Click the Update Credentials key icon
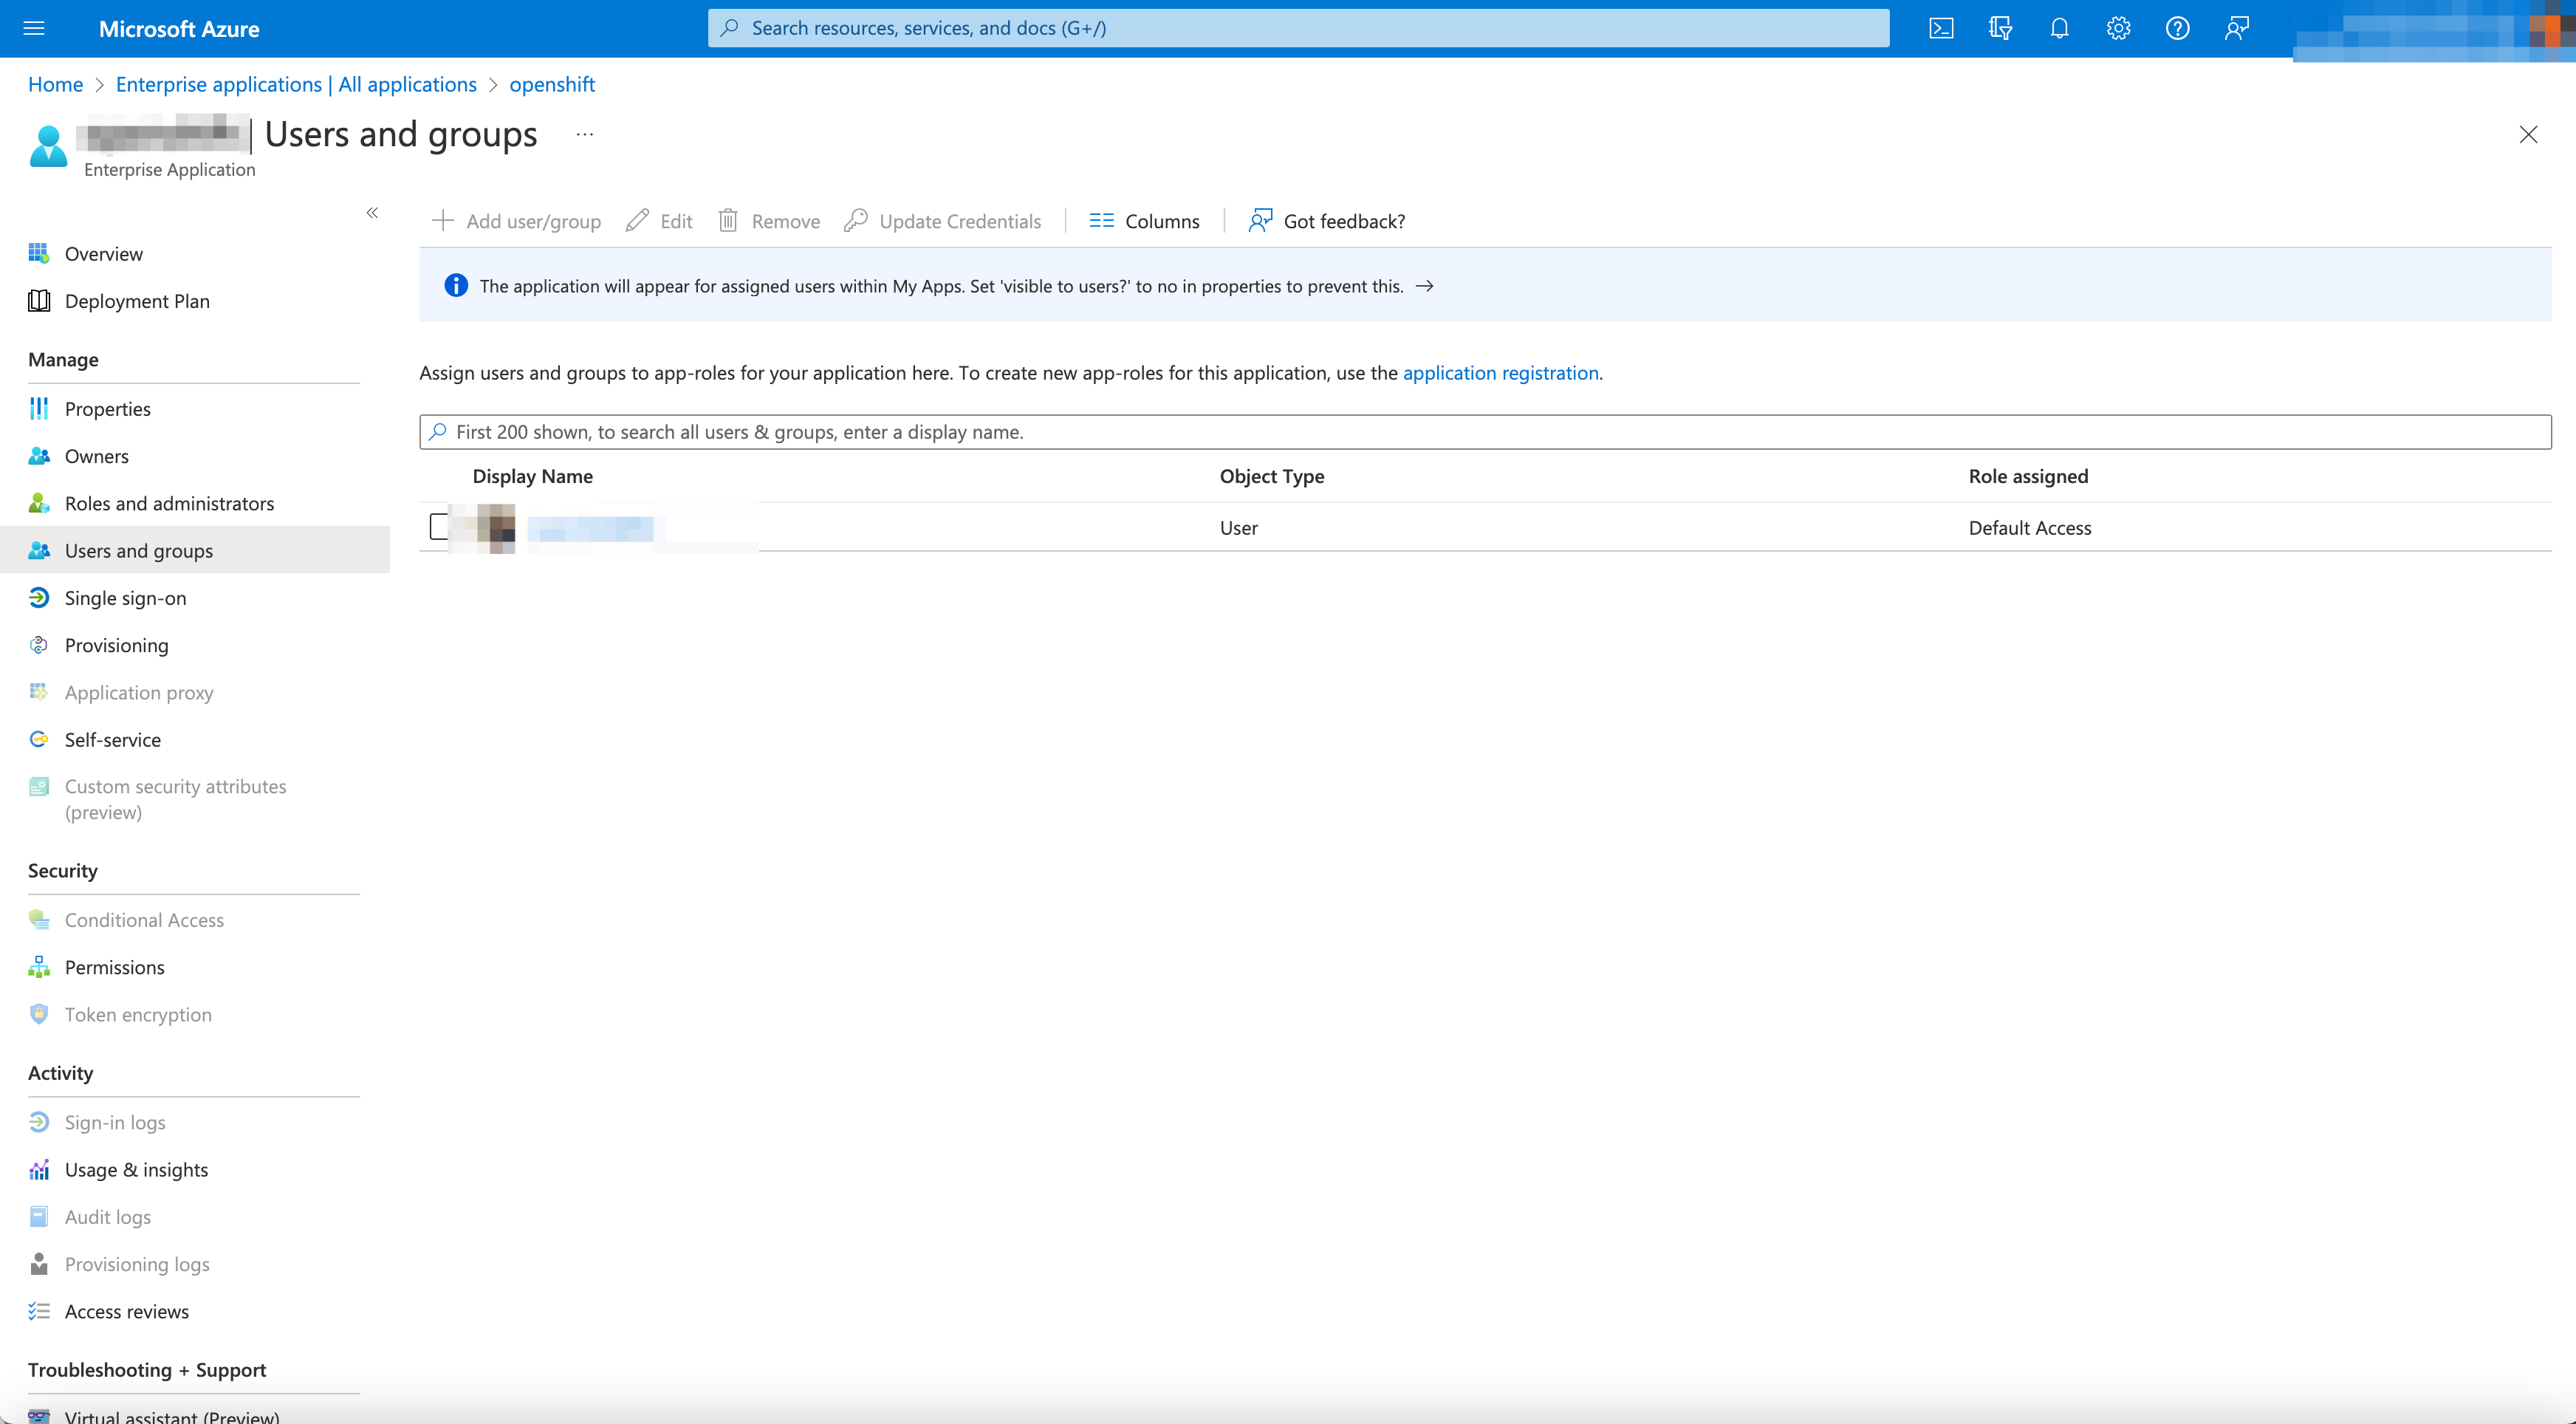The width and height of the screenshot is (2576, 1424). coord(856,220)
